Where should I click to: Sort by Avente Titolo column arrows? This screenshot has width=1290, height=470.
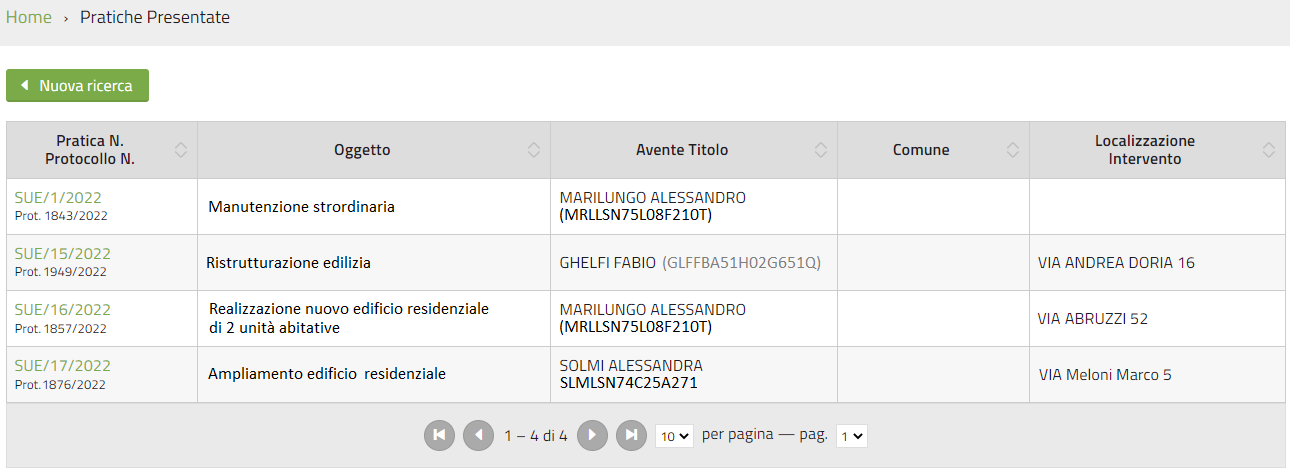821,150
